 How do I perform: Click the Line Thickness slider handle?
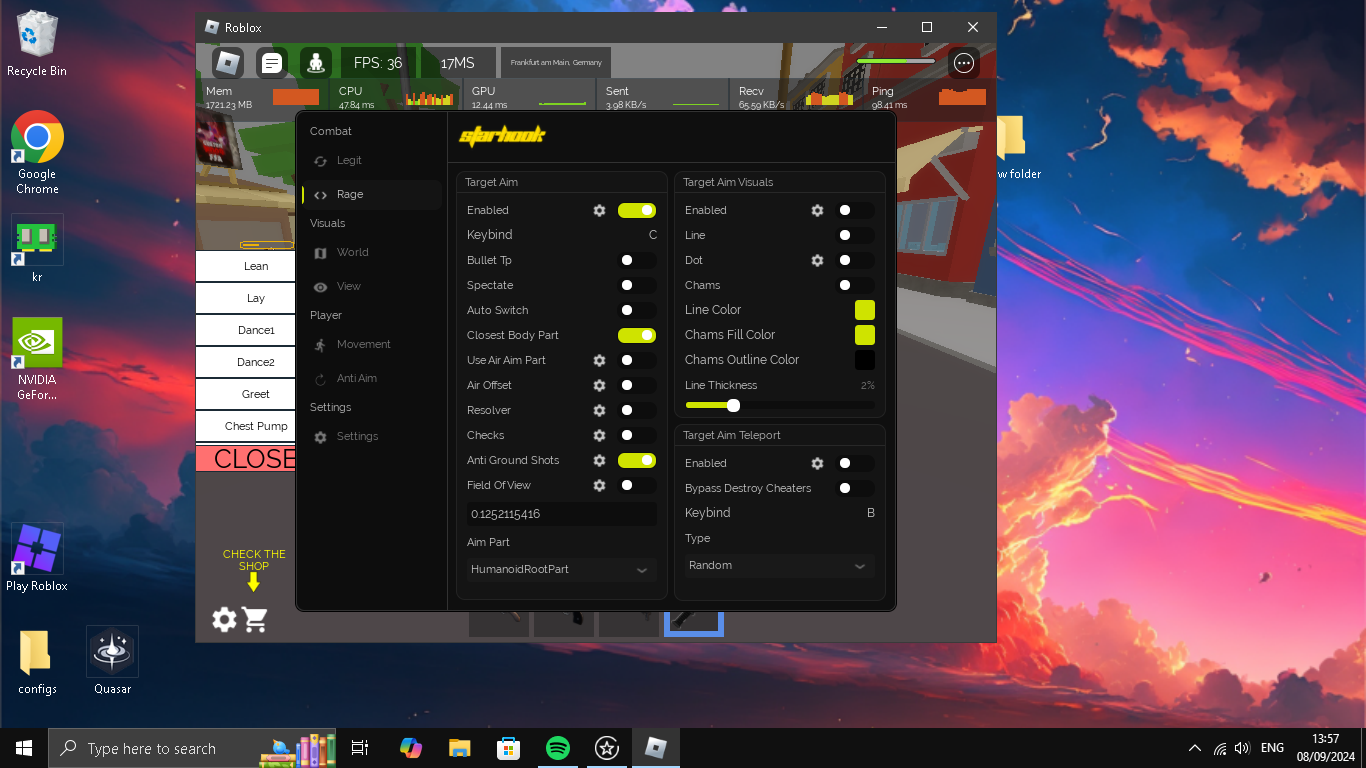click(734, 405)
